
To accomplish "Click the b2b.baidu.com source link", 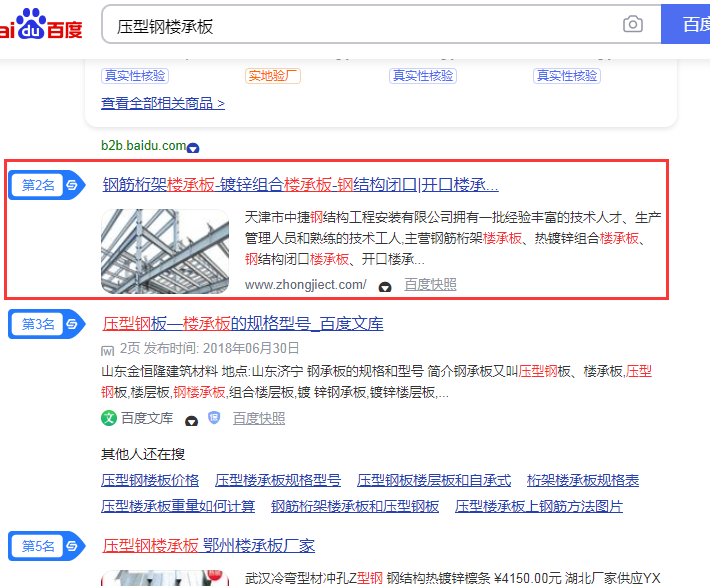I will (x=143, y=145).
